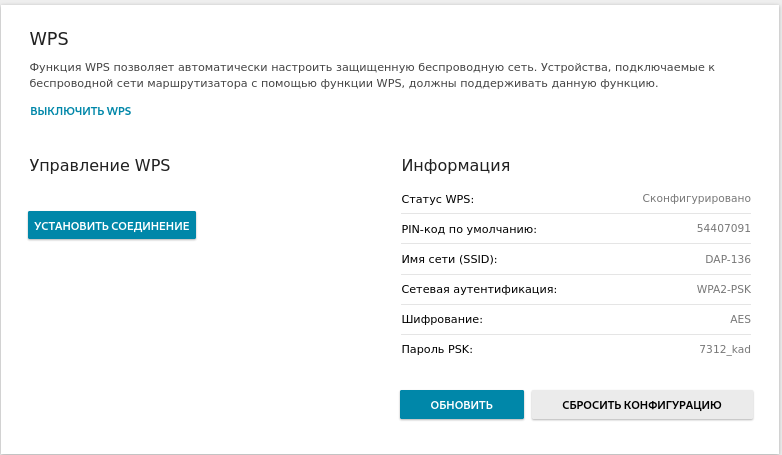782x455 pixels.
Task: Reset via СБРОСИТЬ КОНФИГУРАЦИЮ button
Action: (x=642, y=405)
